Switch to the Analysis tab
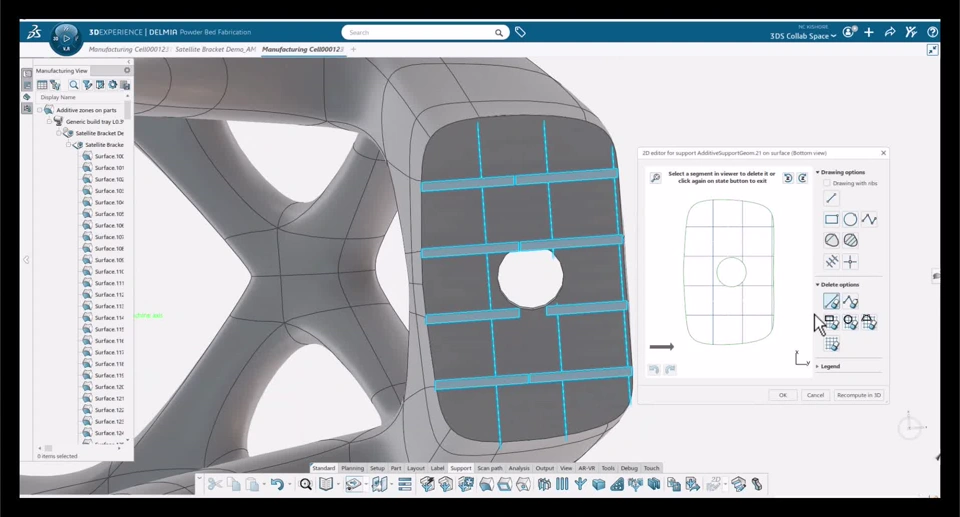The width and height of the screenshot is (960, 517). (519, 468)
